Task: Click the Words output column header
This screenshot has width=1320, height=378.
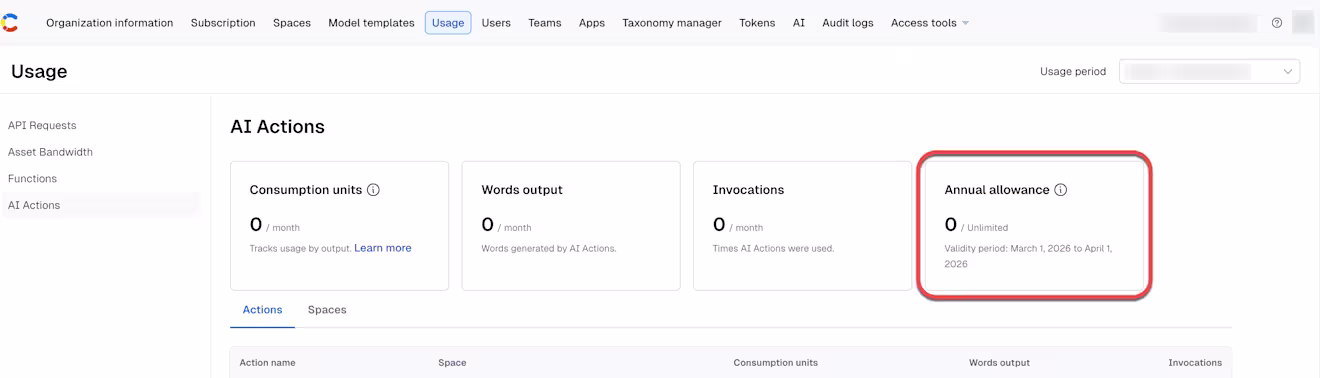Action: (x=999, y=363)
